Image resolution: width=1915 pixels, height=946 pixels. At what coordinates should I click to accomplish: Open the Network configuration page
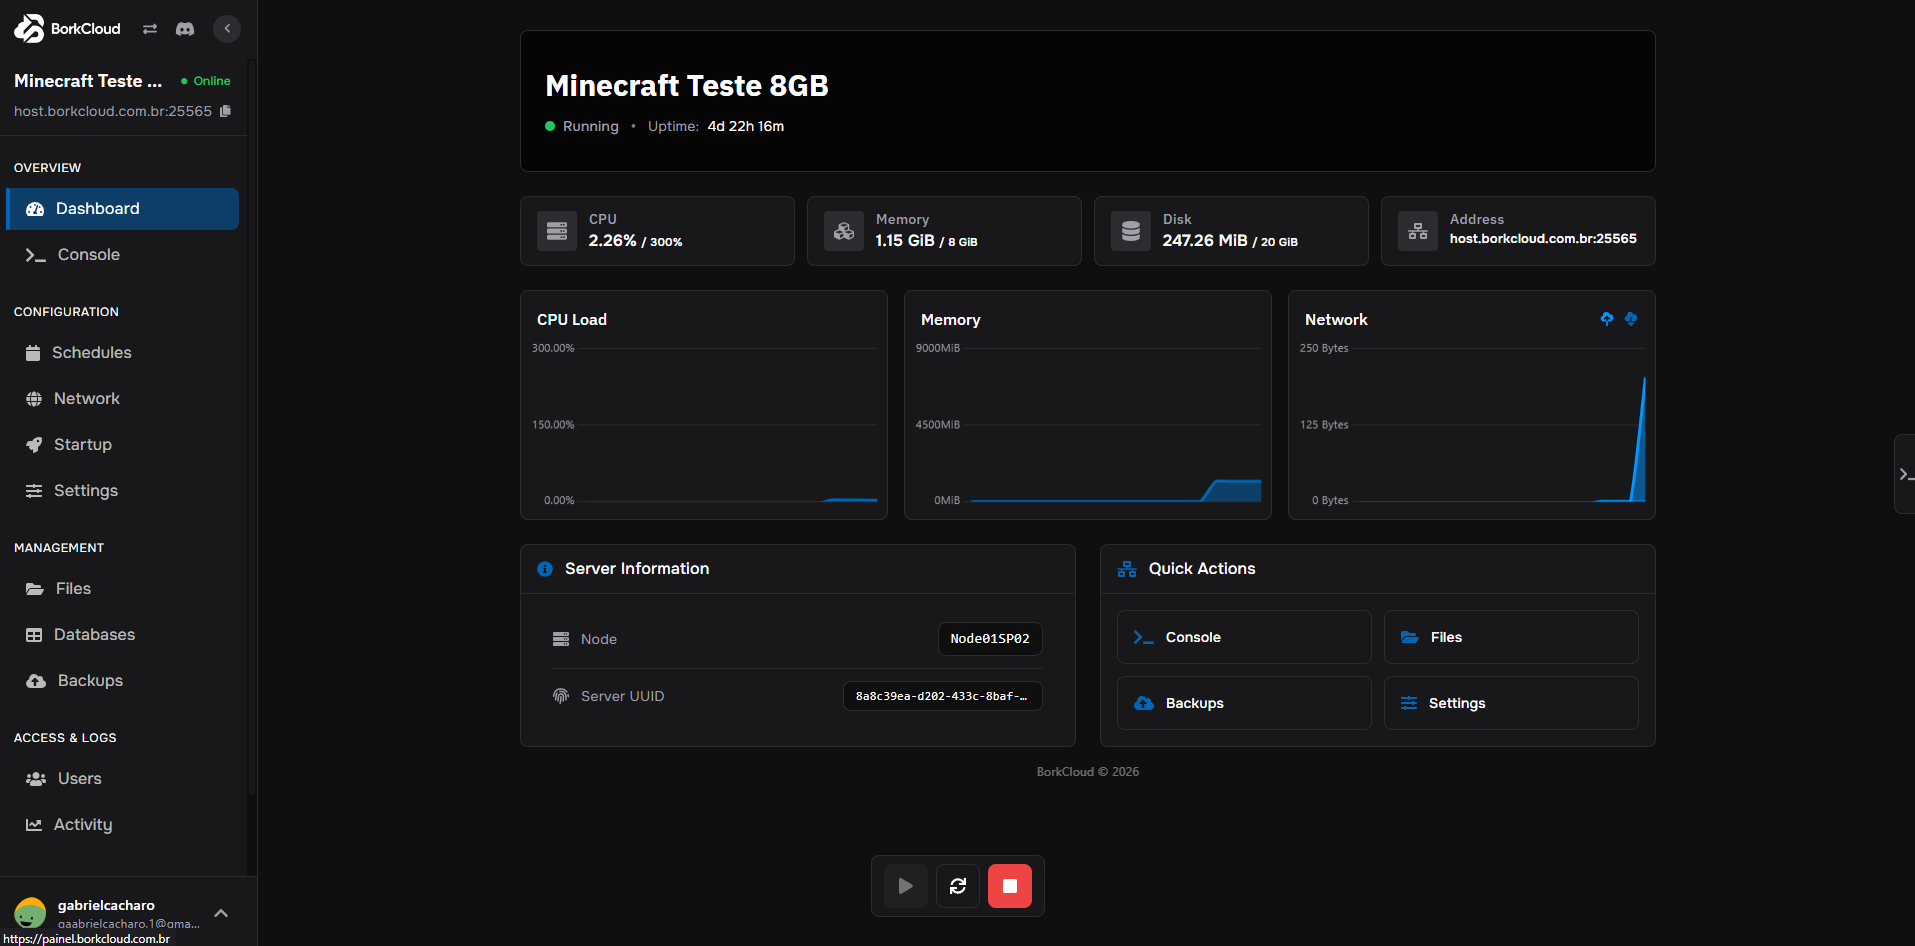tap(87, 398)
